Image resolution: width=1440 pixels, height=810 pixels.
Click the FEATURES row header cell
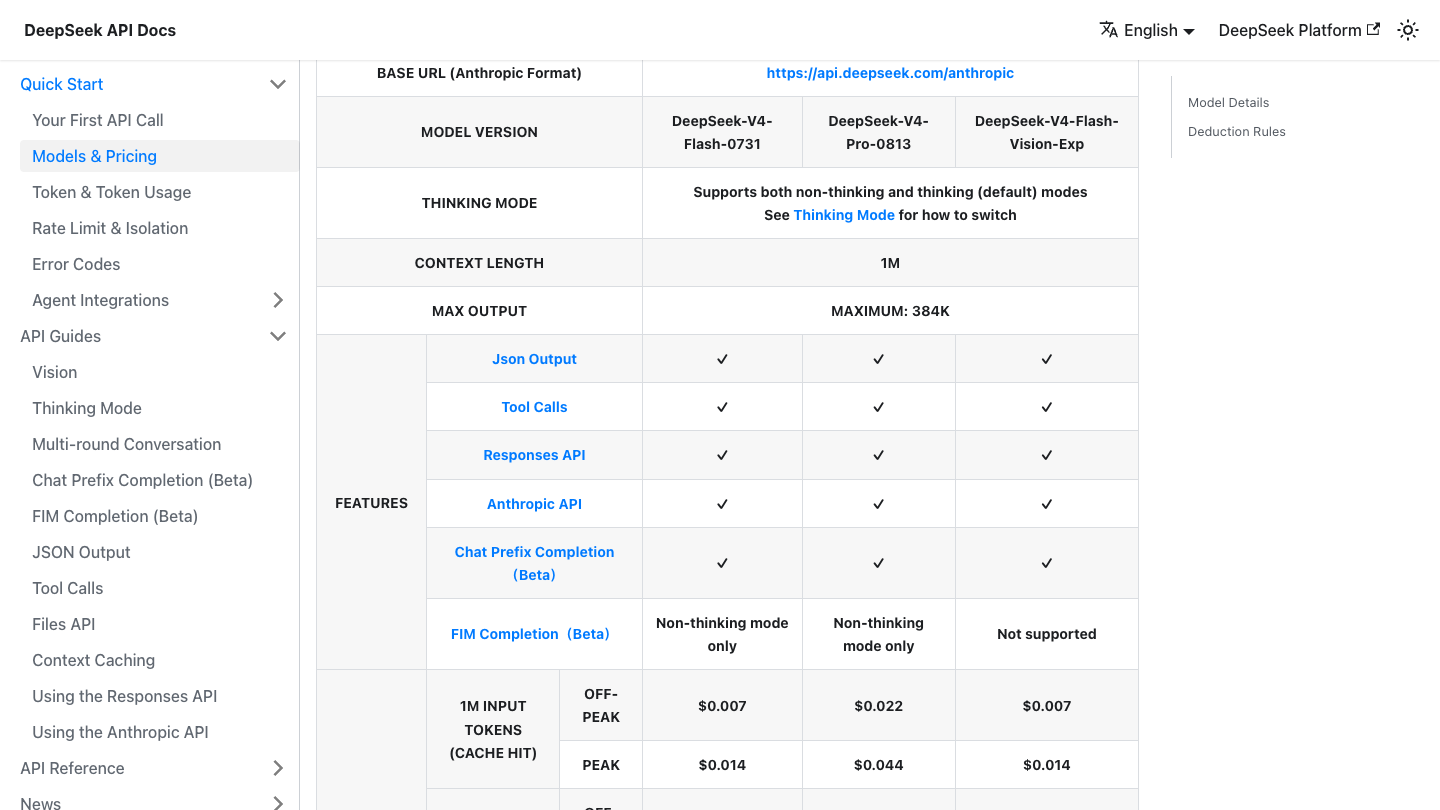click(x=371, y=503)
